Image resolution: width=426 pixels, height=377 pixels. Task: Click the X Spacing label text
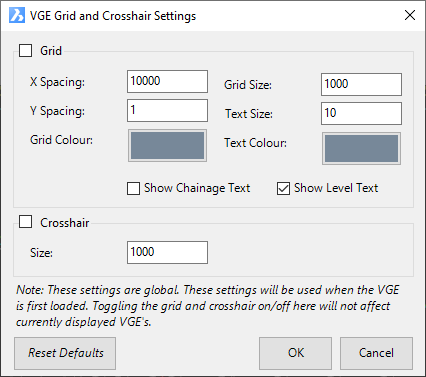tap(57, 82)
